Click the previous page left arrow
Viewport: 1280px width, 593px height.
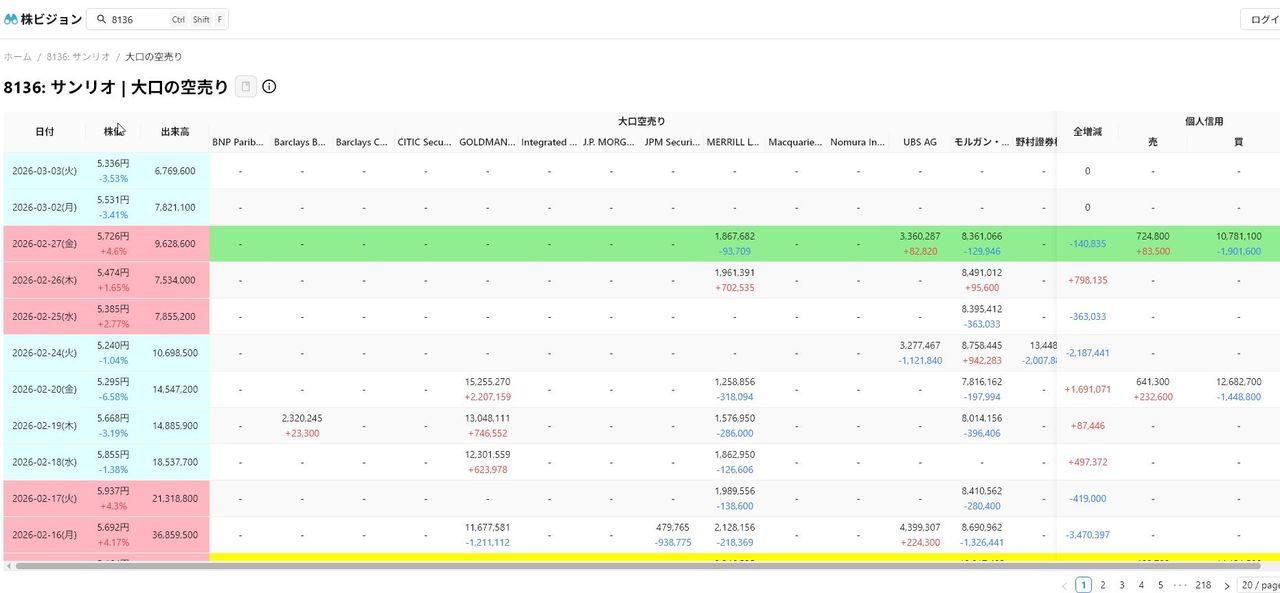[x=1064, y=585]
